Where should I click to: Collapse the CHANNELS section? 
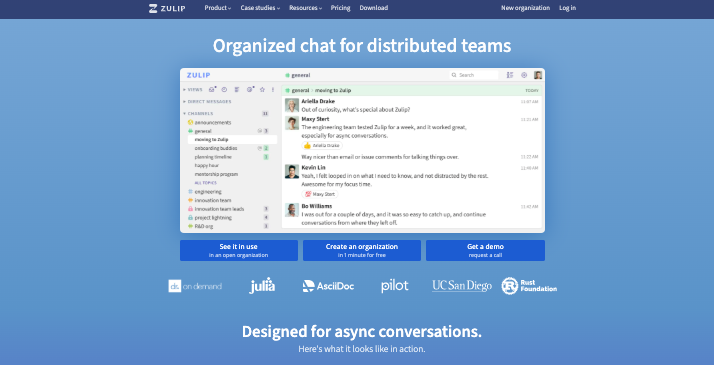pyautogui.click(x=198, y=113)
